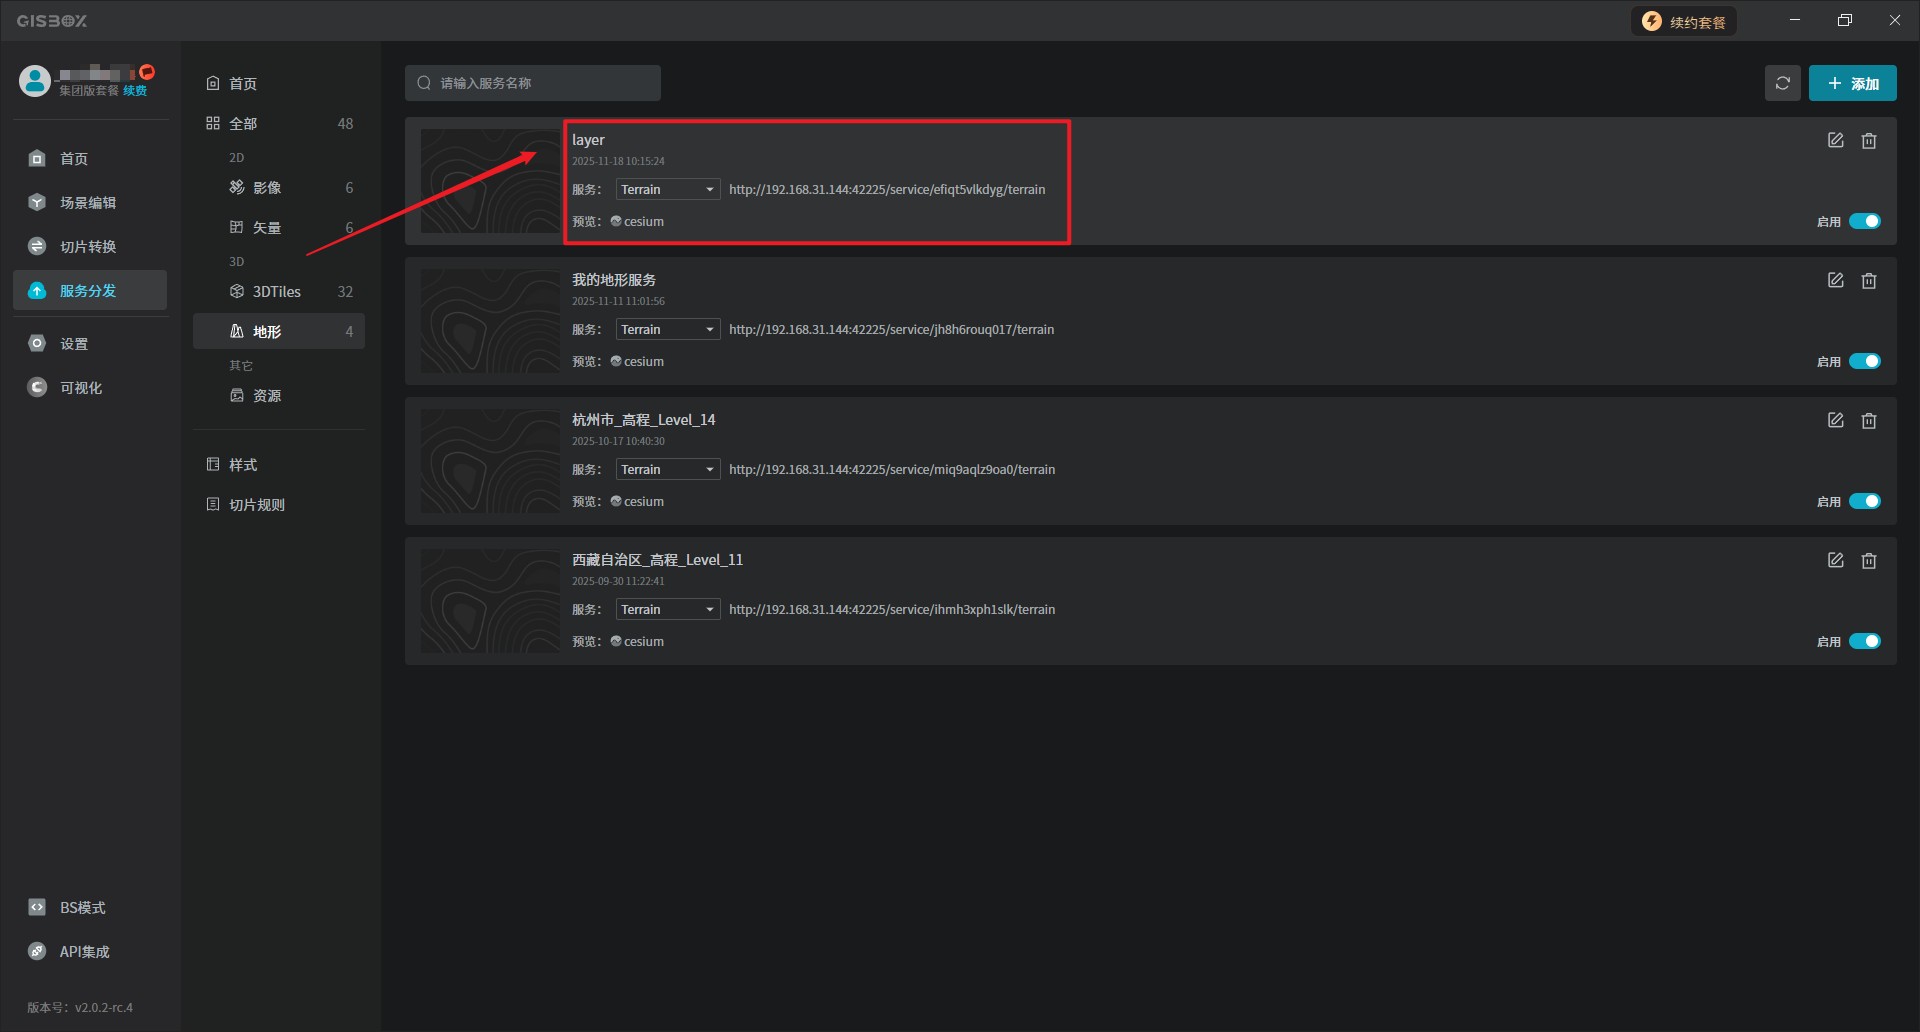This screenshot has width=1920, height=1032.
Task: Switch off 西藏自治区_高程_Level_11 service
Action: point(1864,641)
